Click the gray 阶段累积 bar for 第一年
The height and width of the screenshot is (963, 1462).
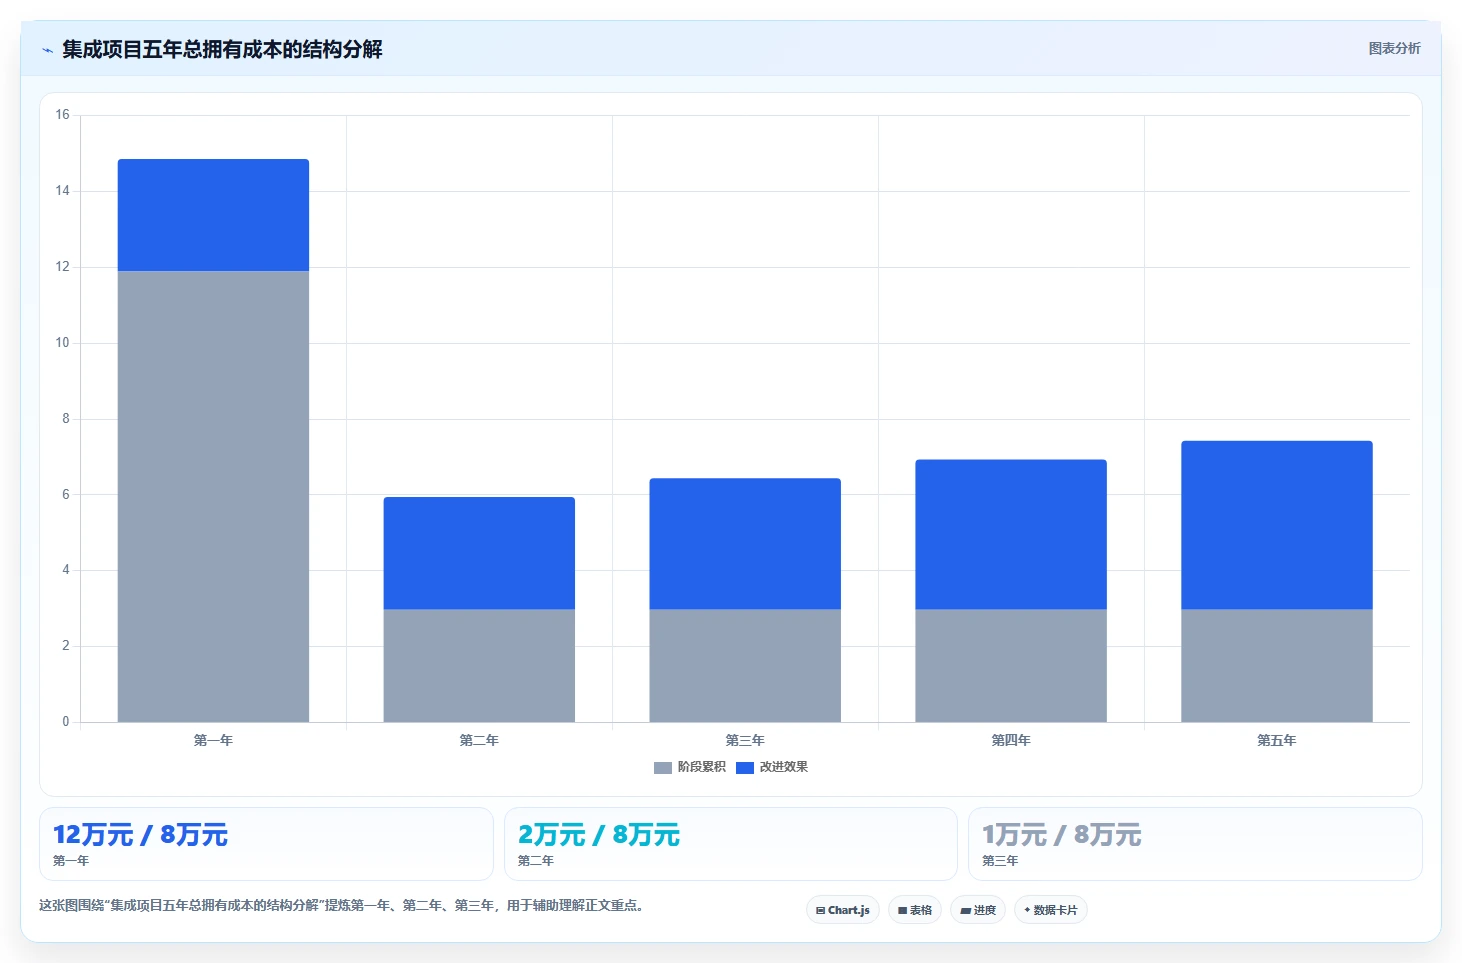click(213, 496)
